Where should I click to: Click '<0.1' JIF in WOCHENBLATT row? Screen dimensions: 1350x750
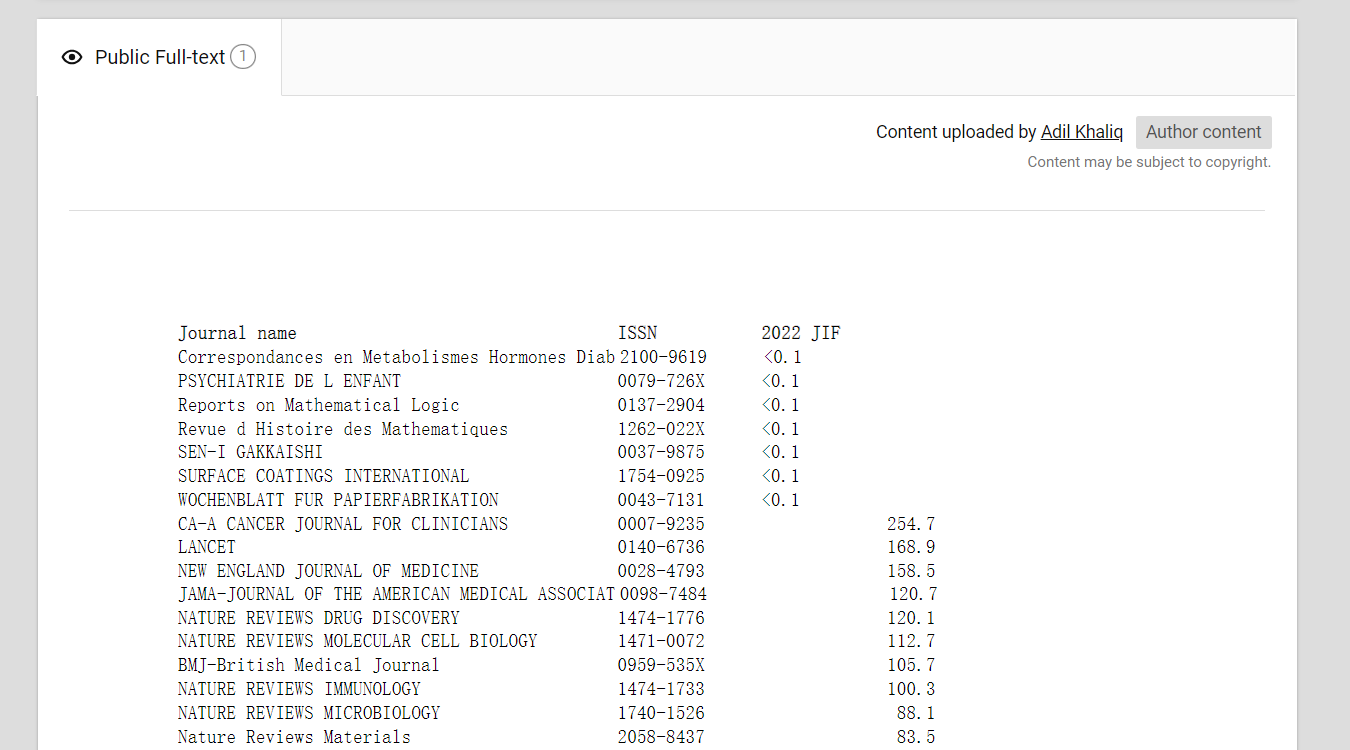(x=780, y=500)
